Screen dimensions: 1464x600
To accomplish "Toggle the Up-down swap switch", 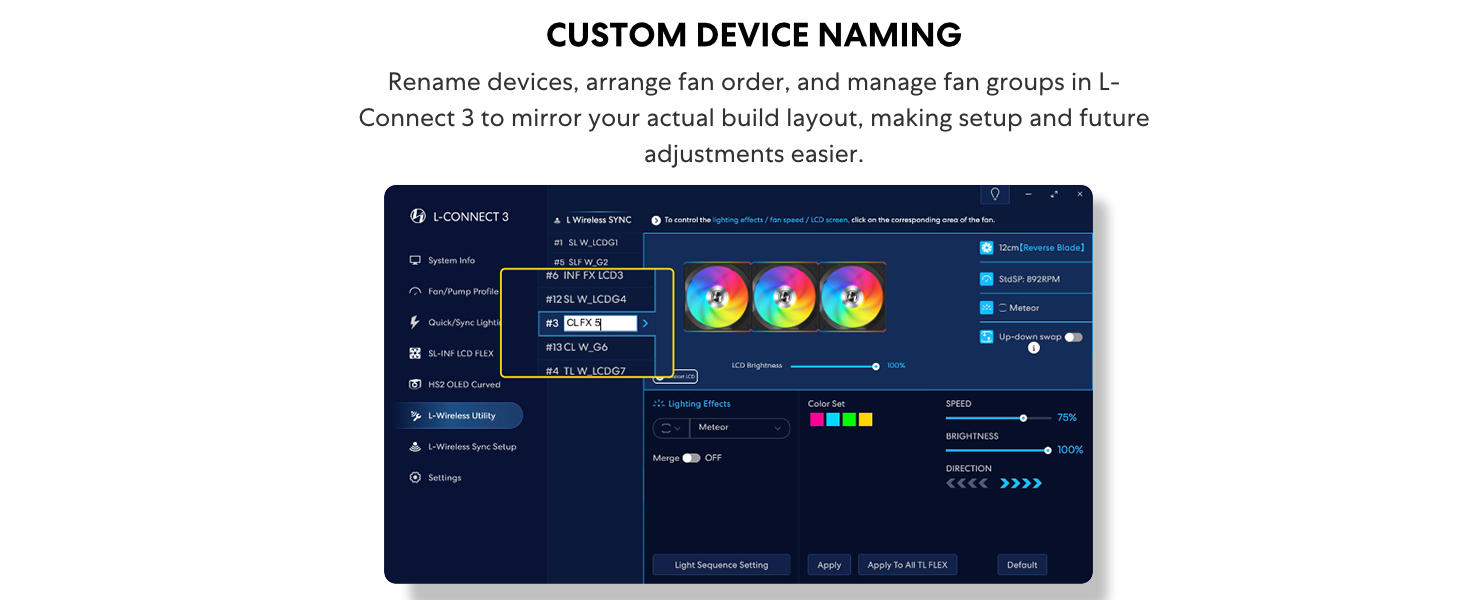I will click(x=1073, y=337).
